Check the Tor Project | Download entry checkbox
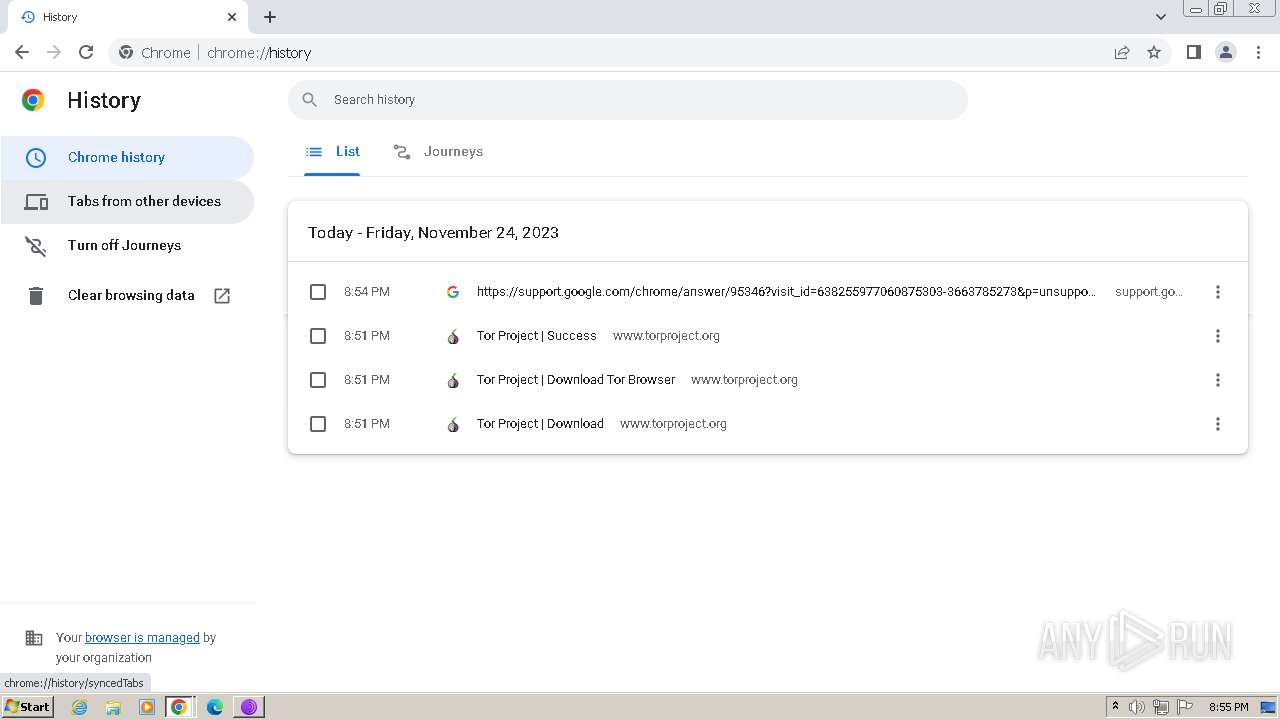This screenshot has height=720, width=1280. [318, 424]
